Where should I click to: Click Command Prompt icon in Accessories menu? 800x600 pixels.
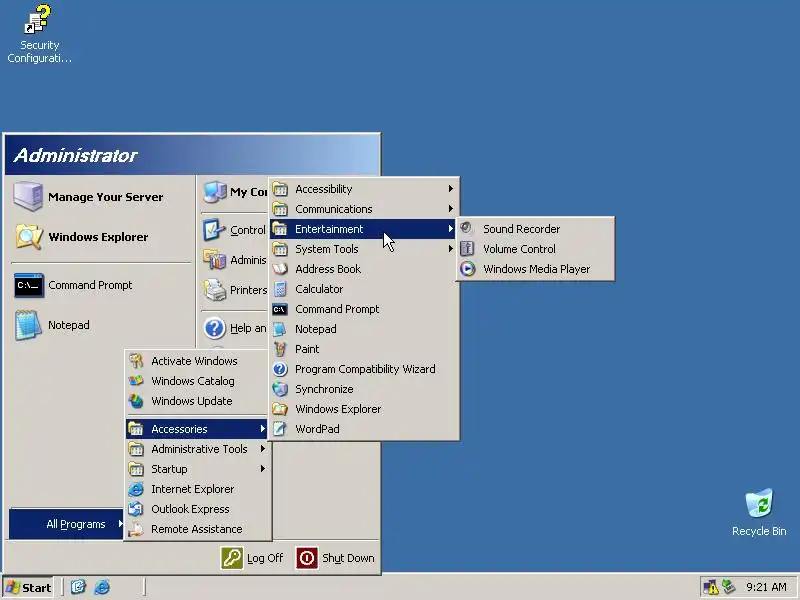(x=280, y=309)
